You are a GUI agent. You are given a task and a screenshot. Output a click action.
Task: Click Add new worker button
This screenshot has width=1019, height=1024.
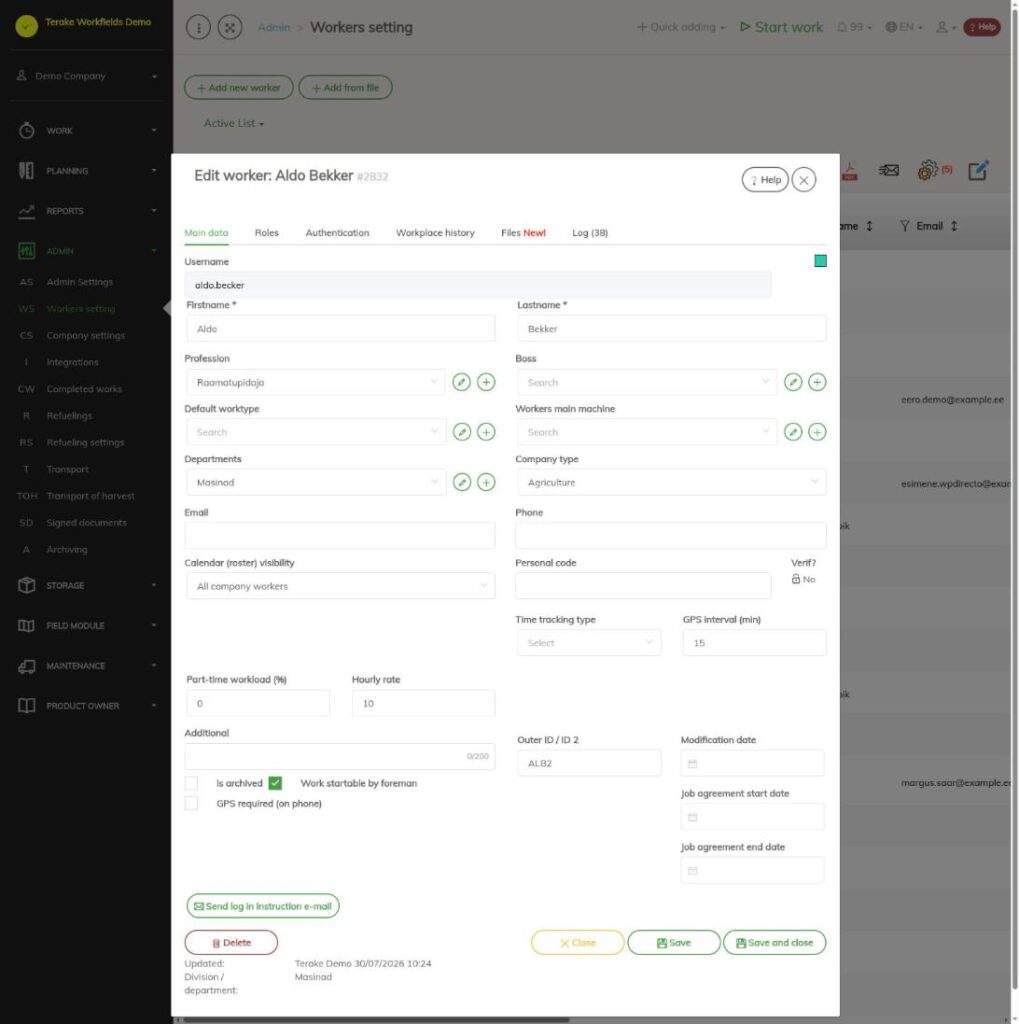238,88
